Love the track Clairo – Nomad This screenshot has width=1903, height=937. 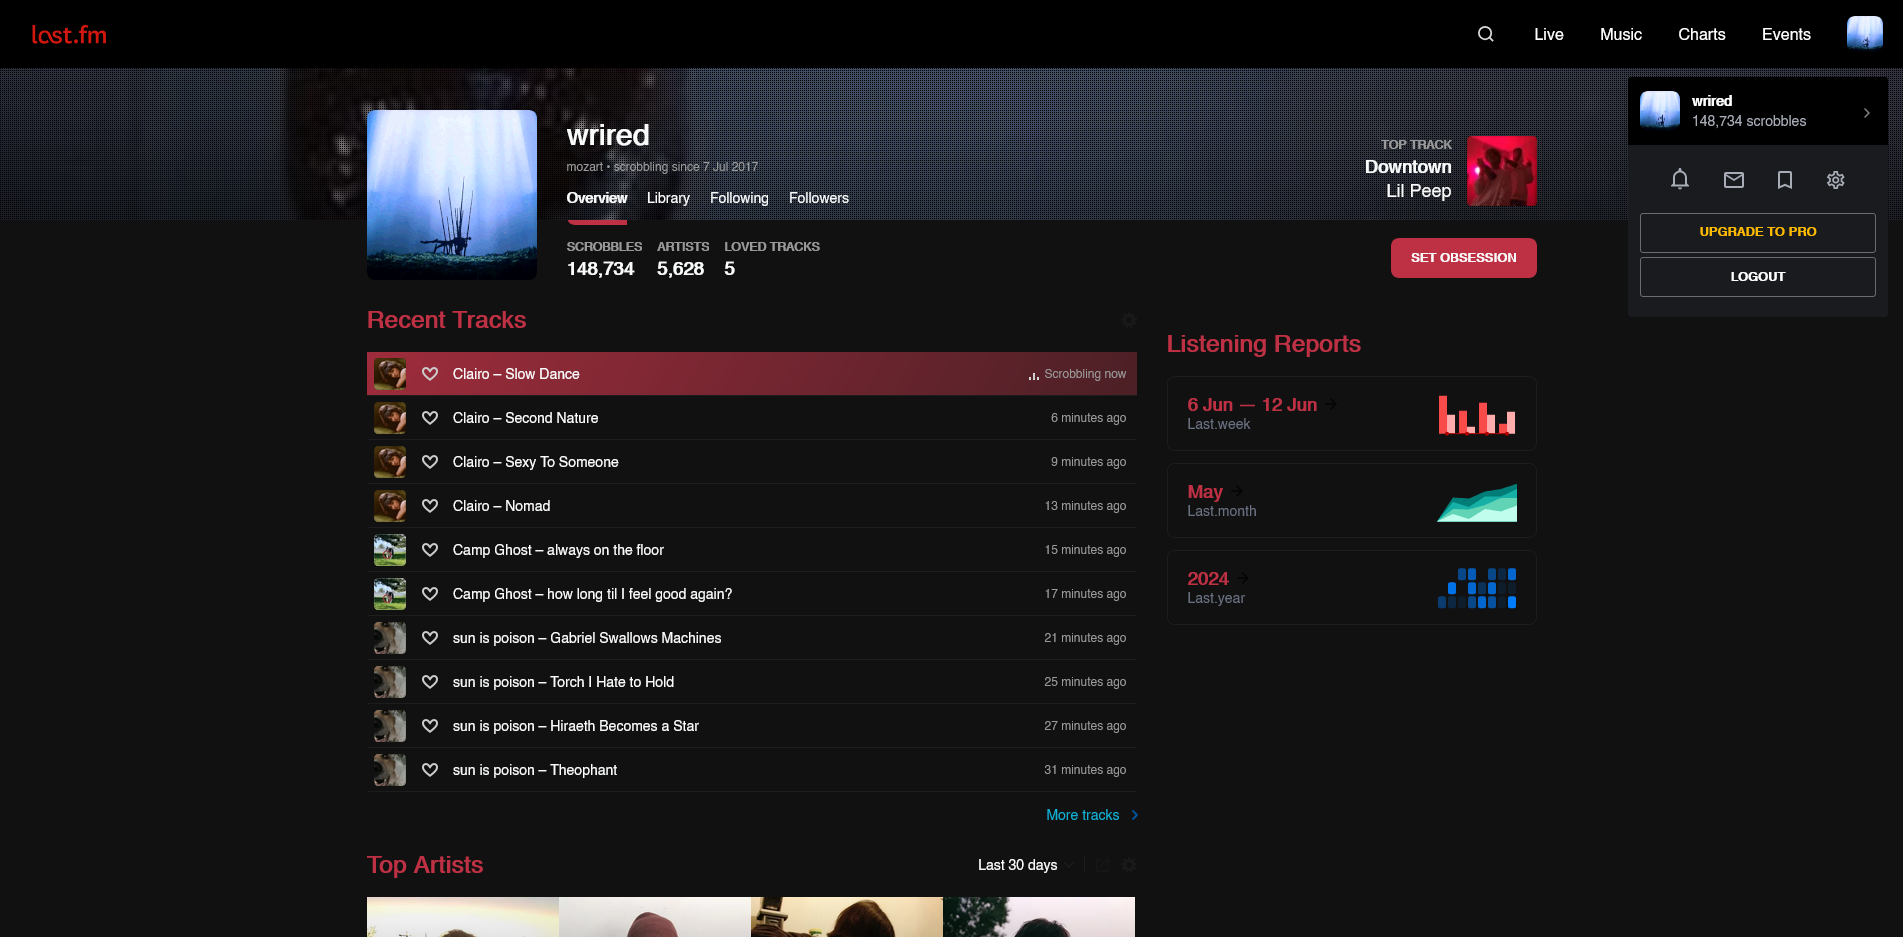tap(430, 506)
